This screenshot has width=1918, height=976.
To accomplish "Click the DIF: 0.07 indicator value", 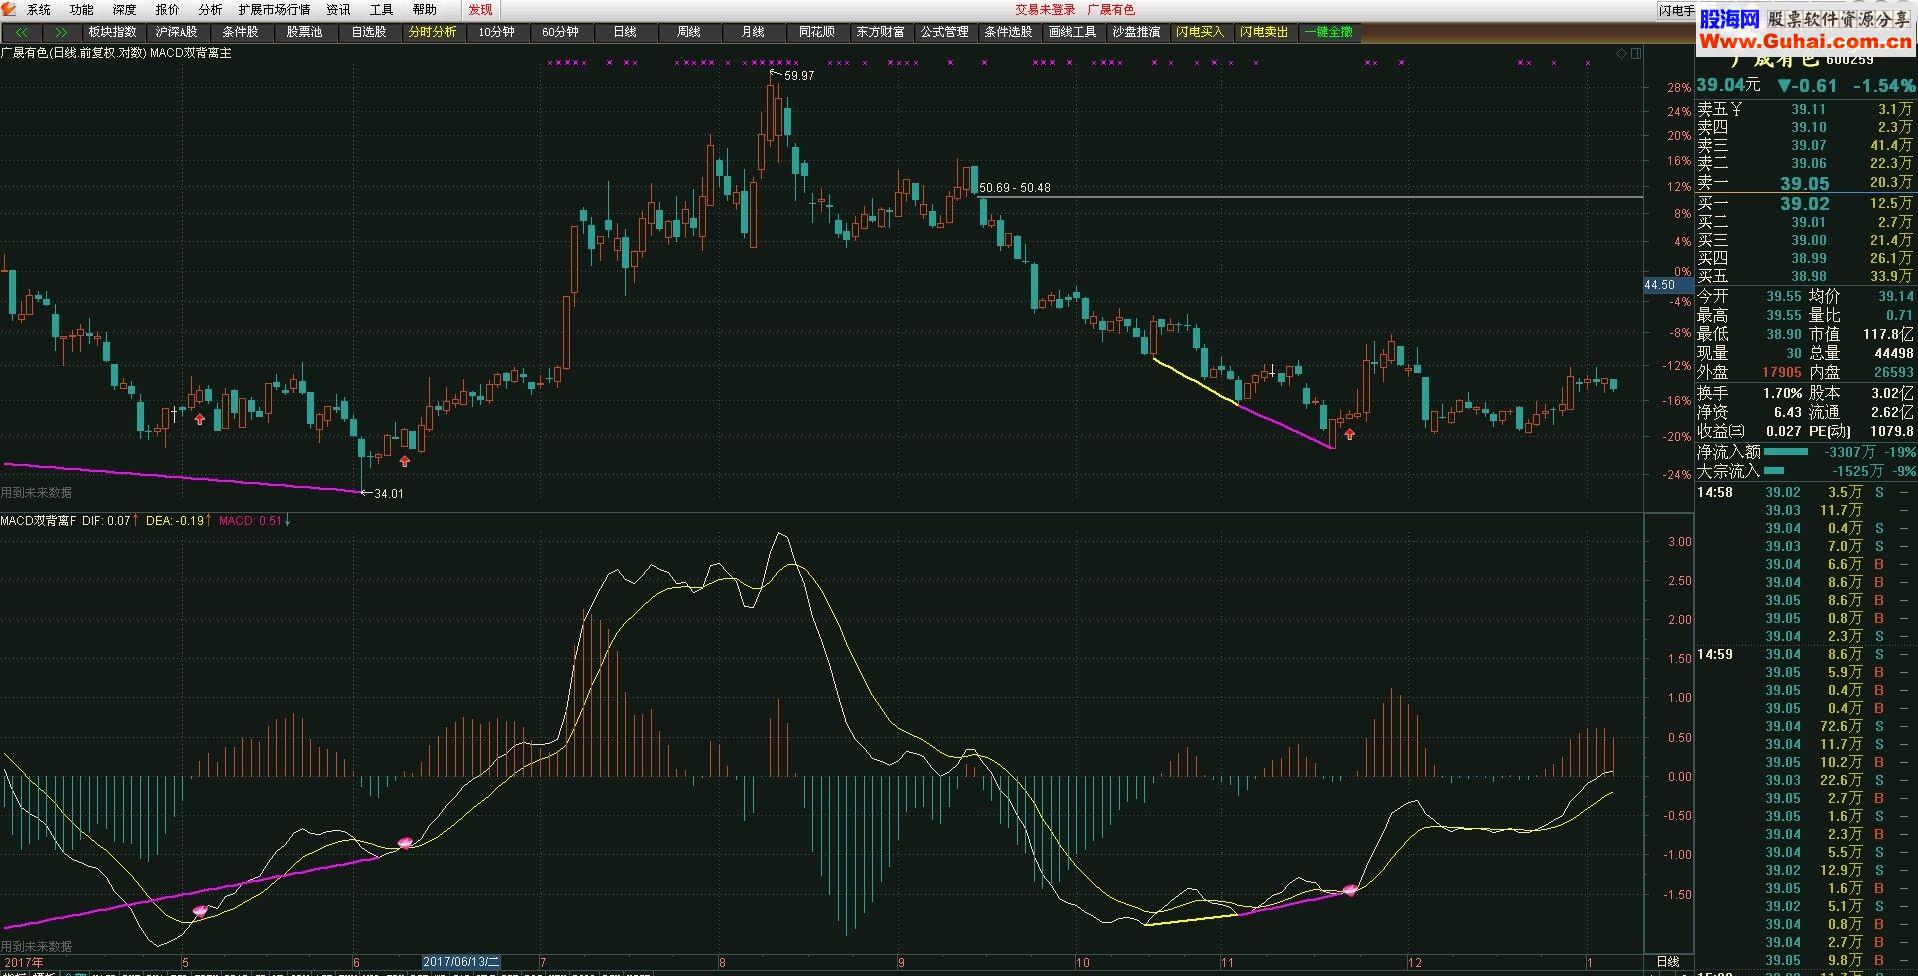I will 106,521.
